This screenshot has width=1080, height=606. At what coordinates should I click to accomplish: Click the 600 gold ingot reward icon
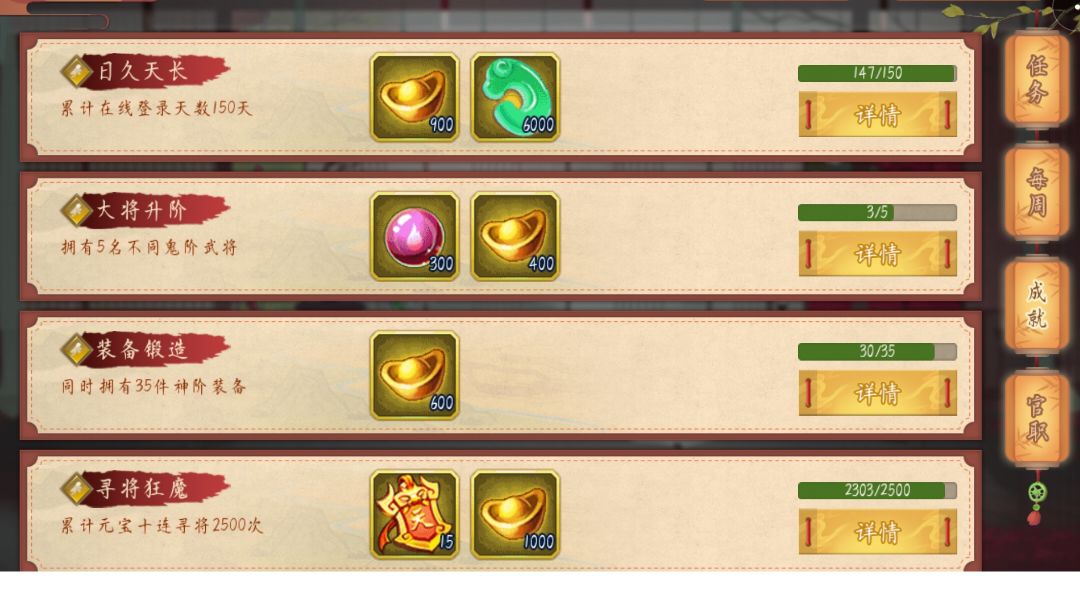pos(415,375)
